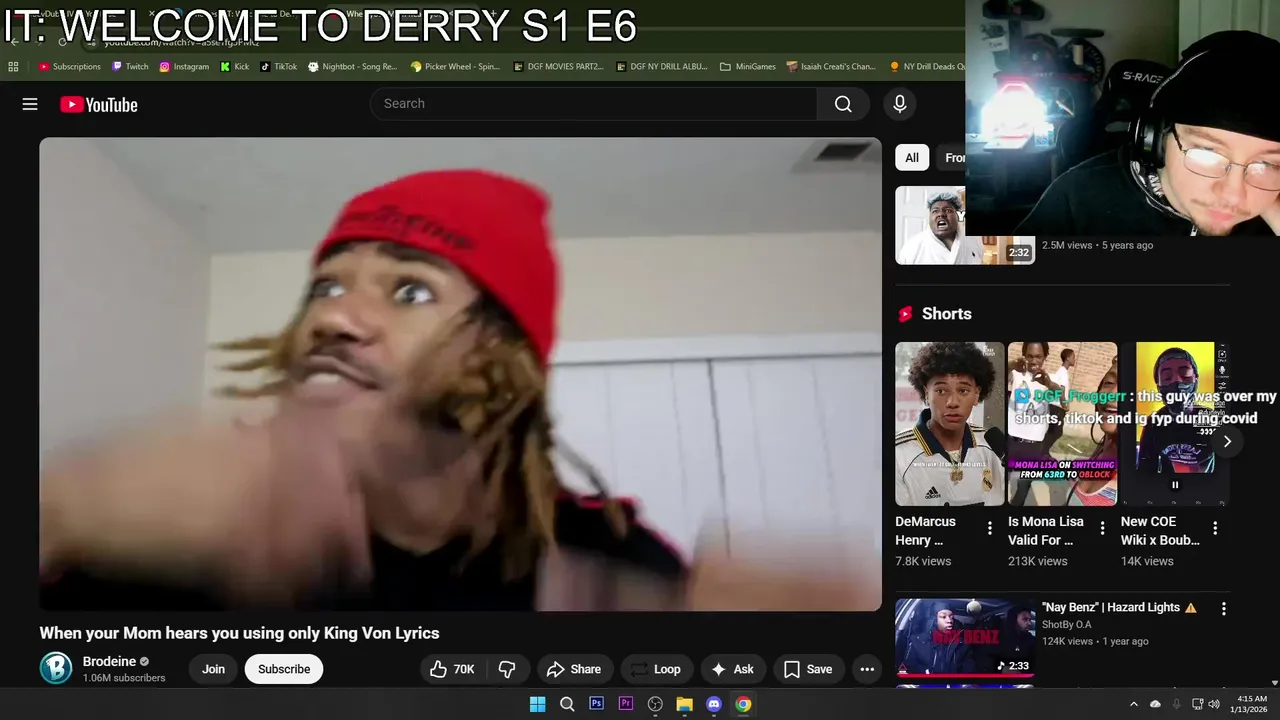Open the Subscriptions bookmark
Viewport: 1280px width, 720px height.
coord(70,67)
